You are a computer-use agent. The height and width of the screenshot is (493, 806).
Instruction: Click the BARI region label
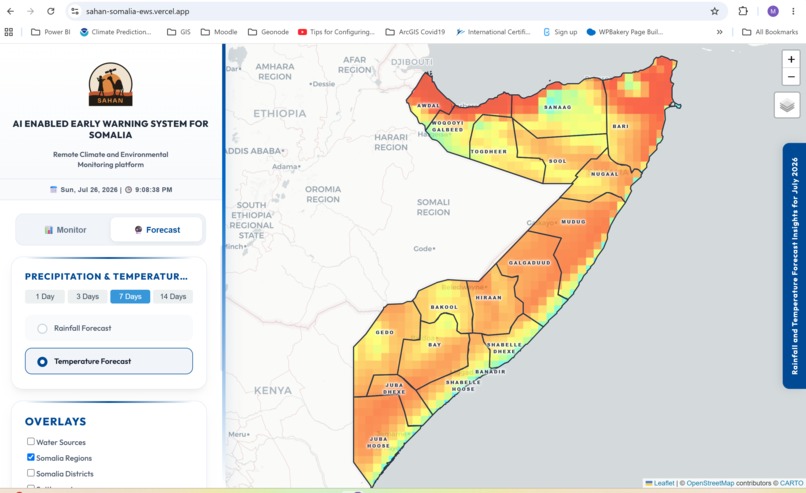click(x=620, y=126)
